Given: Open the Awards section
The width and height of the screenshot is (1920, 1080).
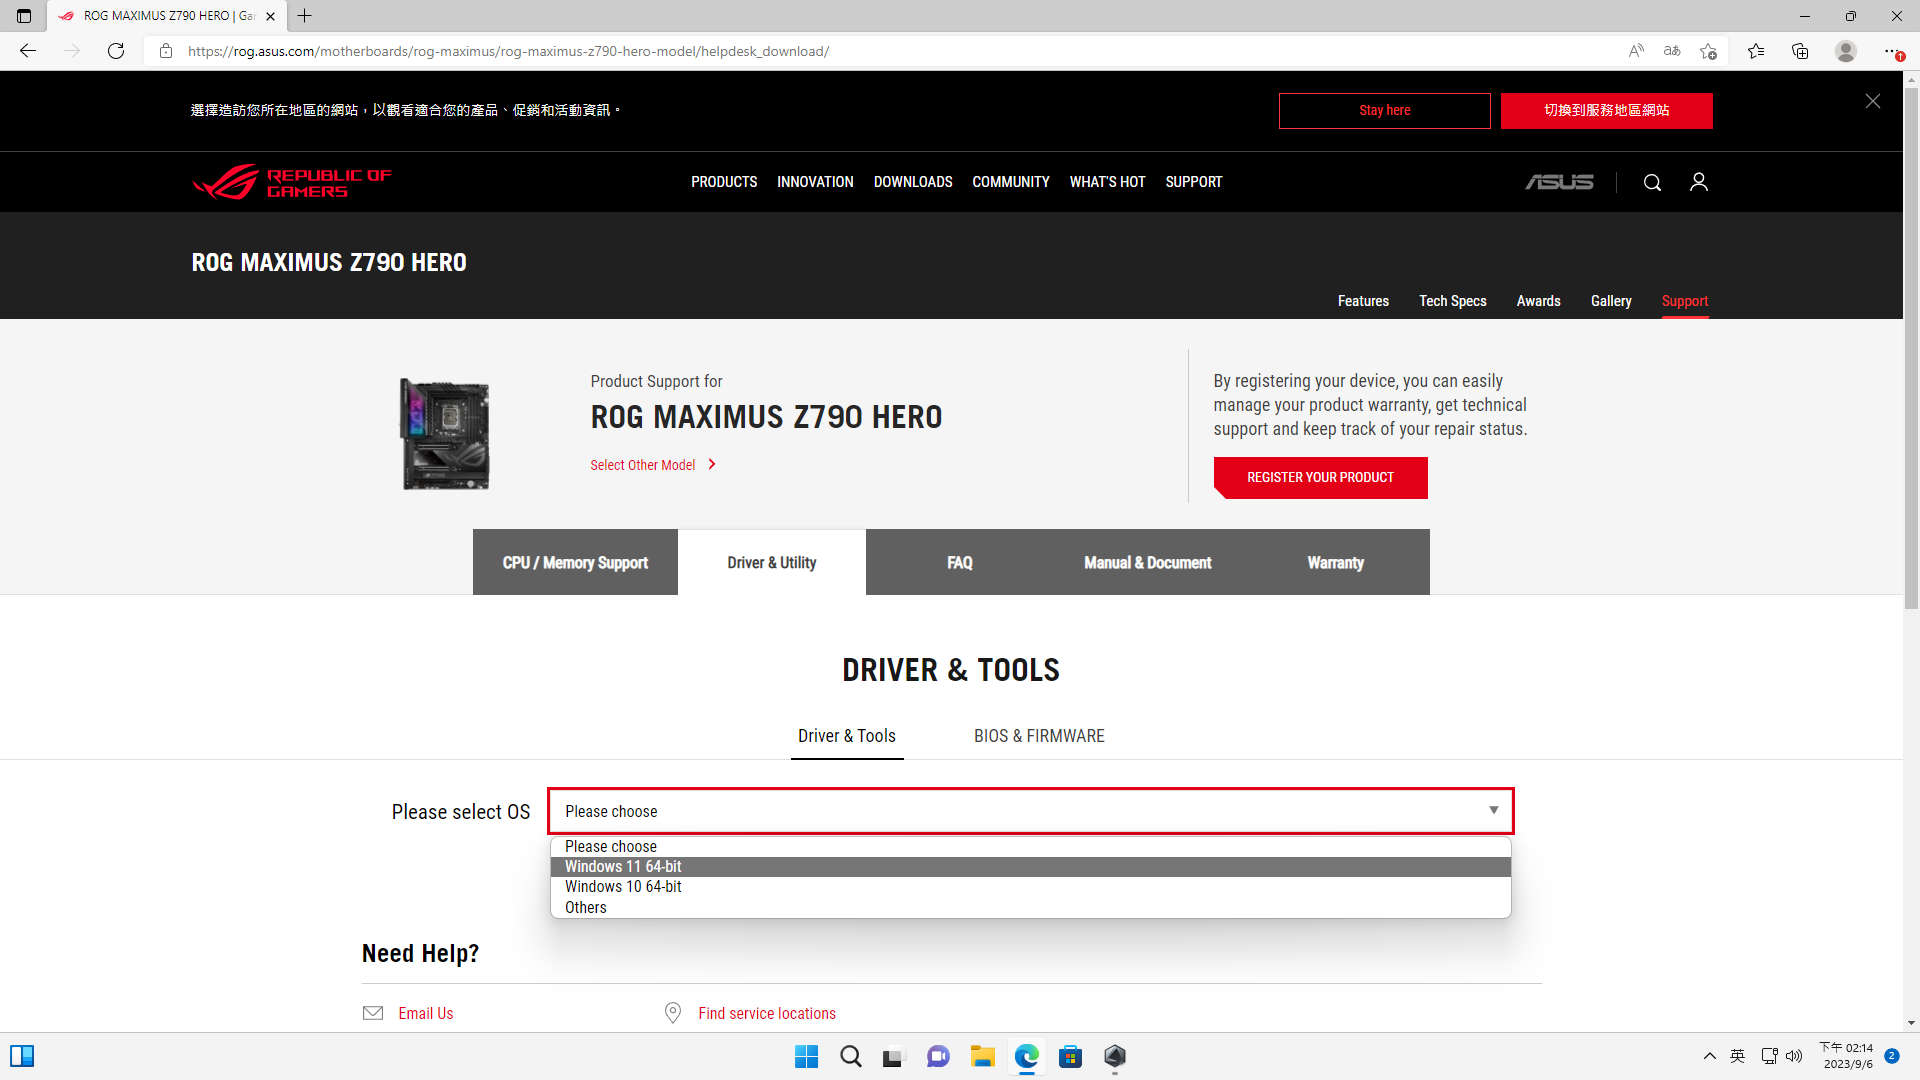Looking at the screenshot, I should click(1538, 301).
